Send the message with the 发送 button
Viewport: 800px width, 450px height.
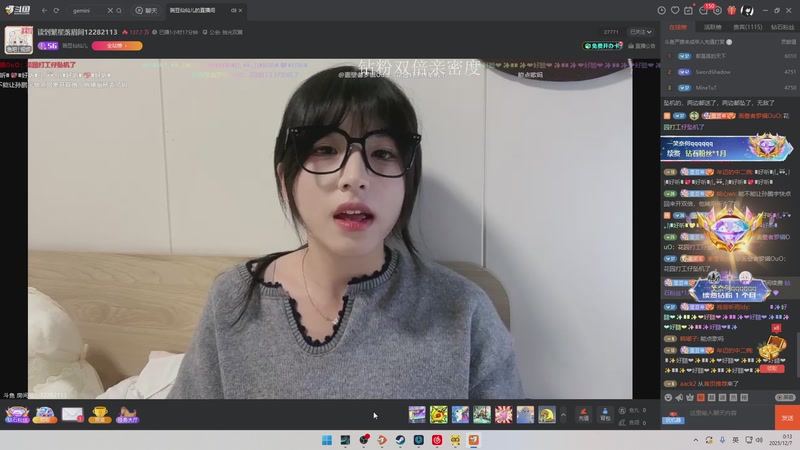[x=787, y=418]
